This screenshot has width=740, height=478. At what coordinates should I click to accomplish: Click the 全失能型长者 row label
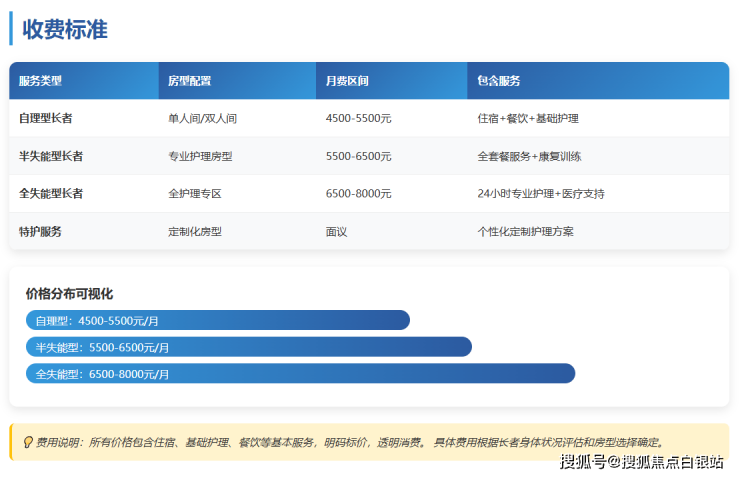pos(51,193)
